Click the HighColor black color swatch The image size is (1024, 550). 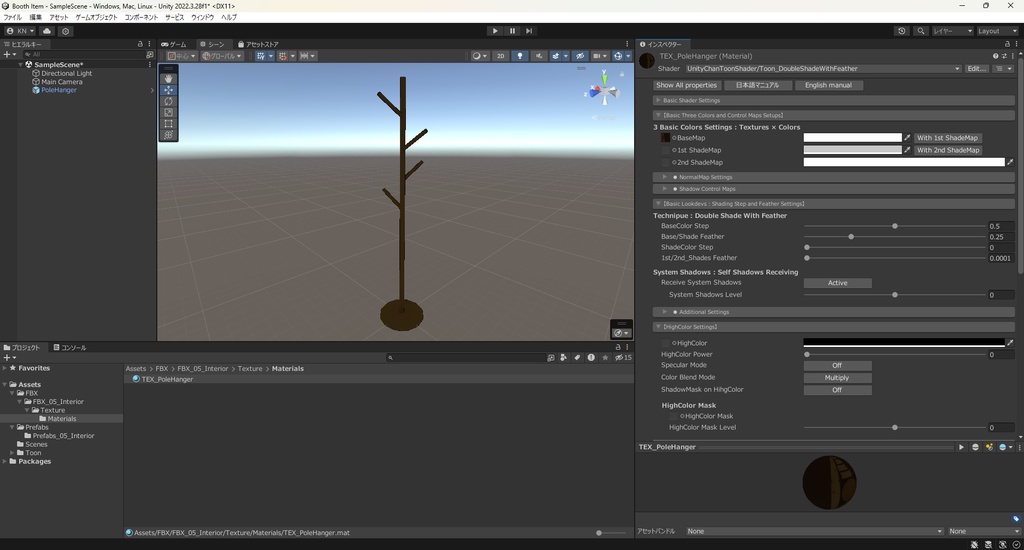(903, 343)
